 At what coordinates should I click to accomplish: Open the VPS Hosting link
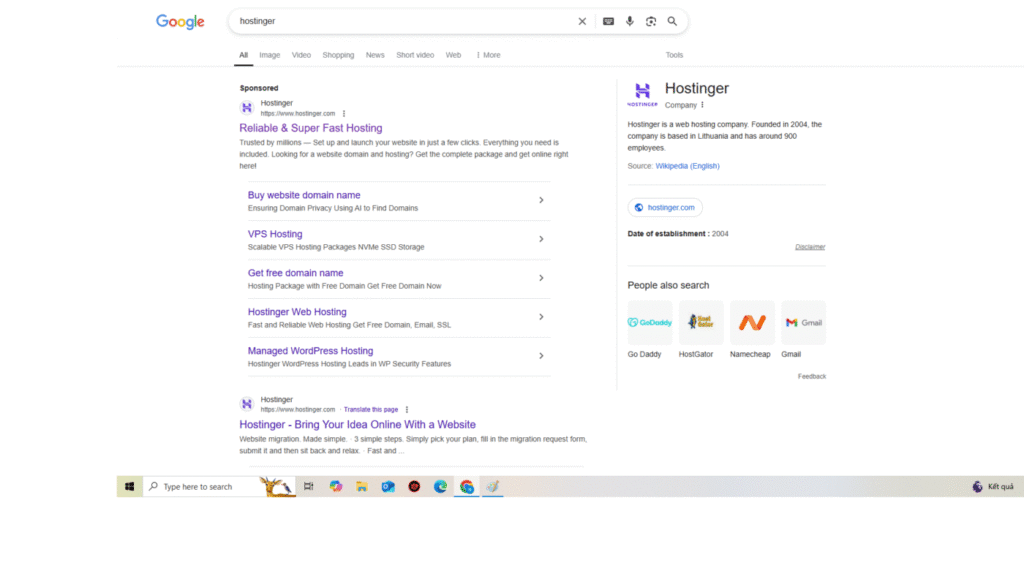(x=275, y=234)
